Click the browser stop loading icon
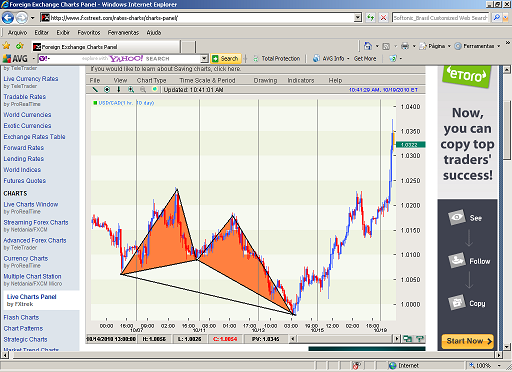 point(384,18)
